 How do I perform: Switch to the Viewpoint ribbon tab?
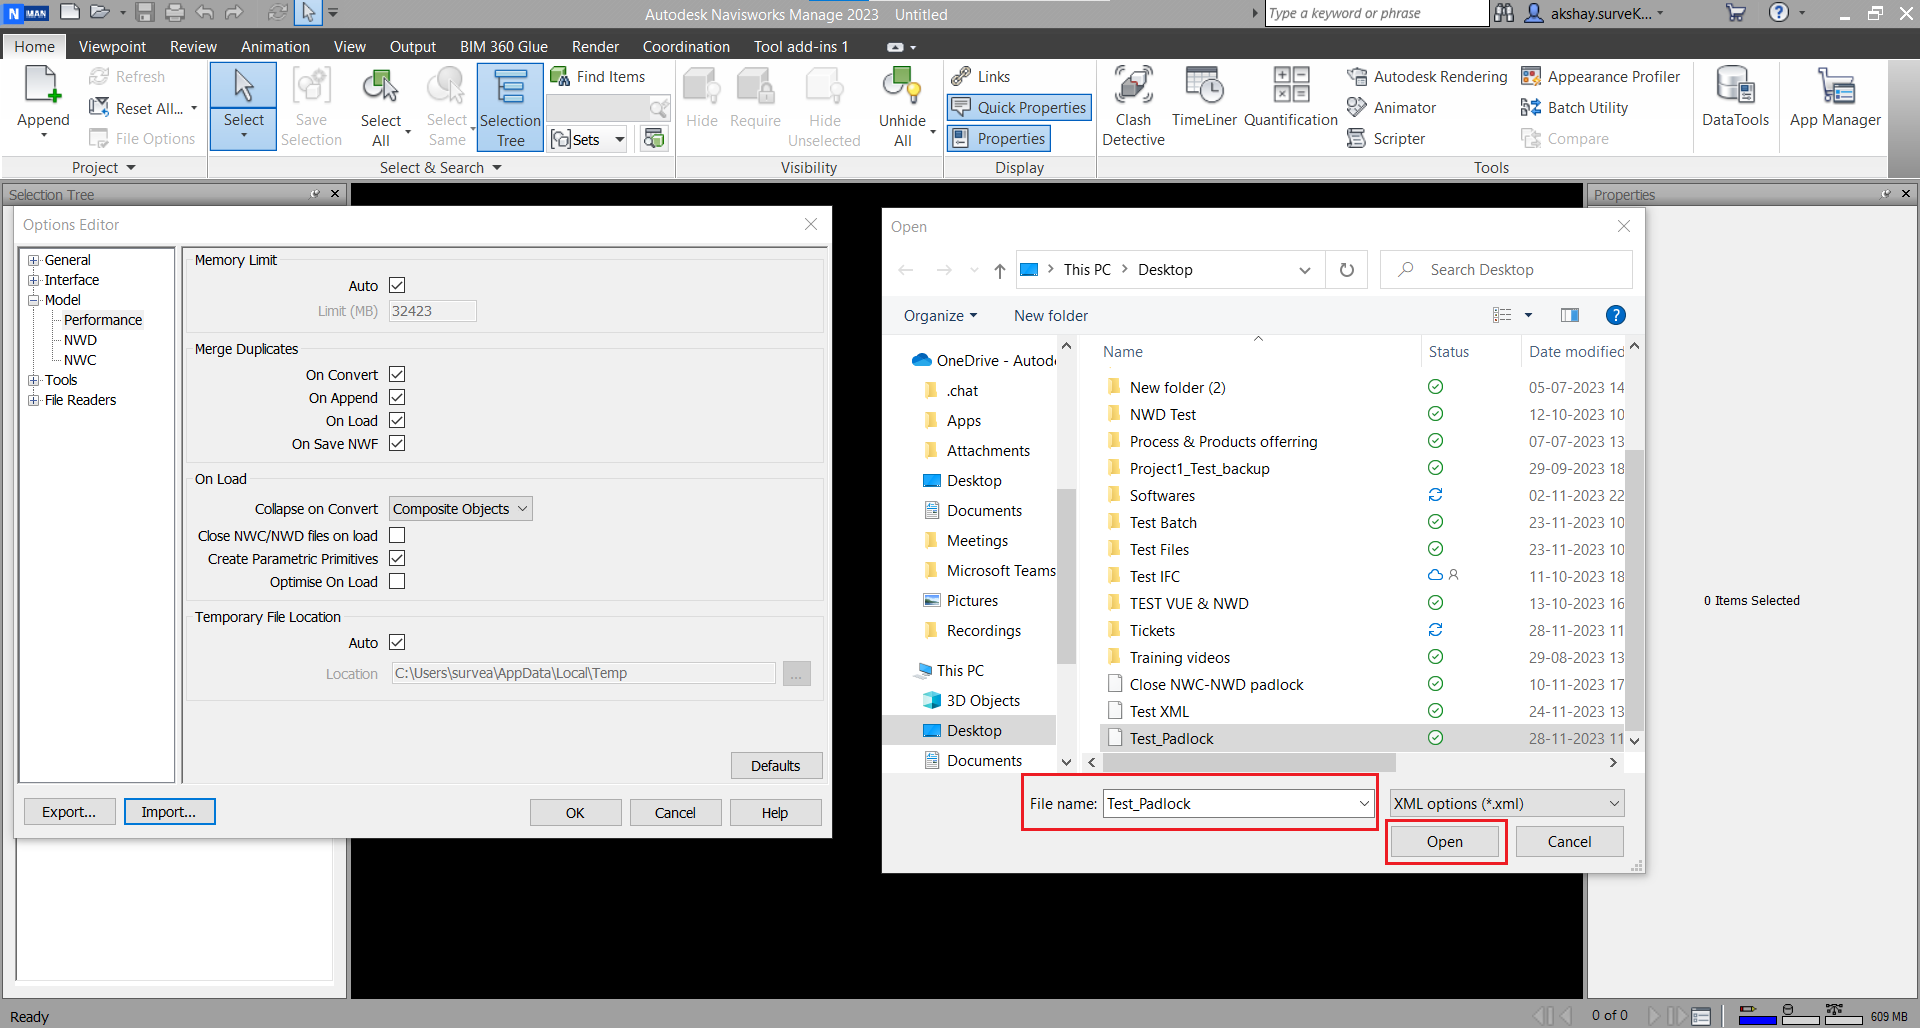coord(112,47)
